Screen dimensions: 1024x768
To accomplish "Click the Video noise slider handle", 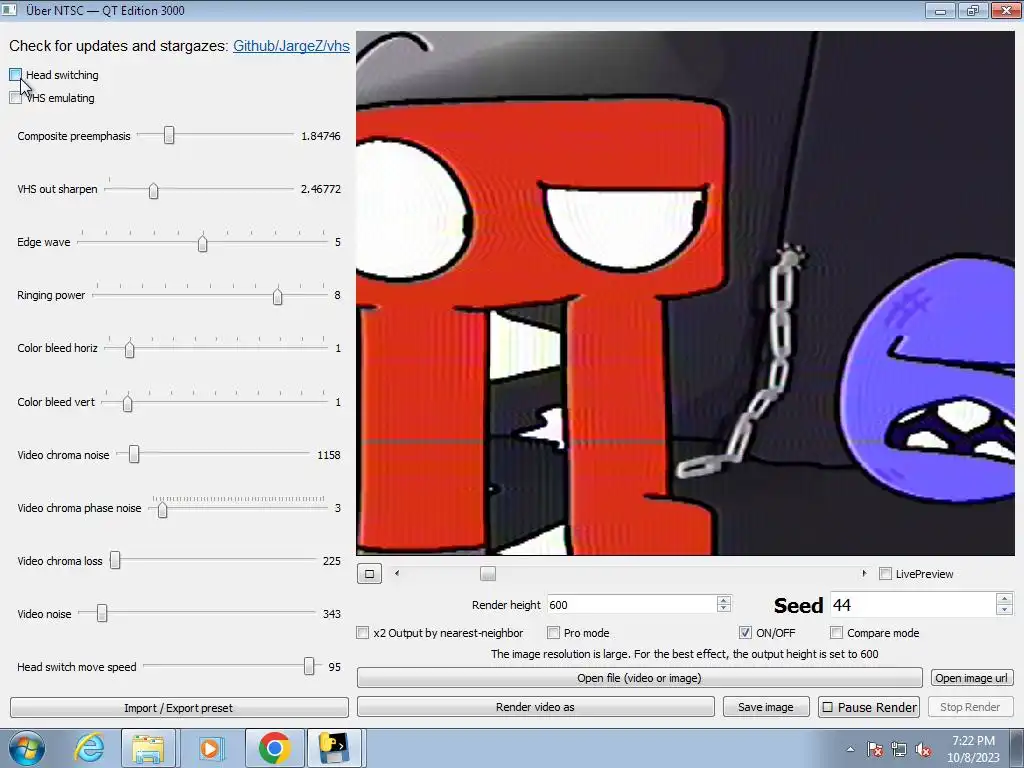I will [102, 613].
